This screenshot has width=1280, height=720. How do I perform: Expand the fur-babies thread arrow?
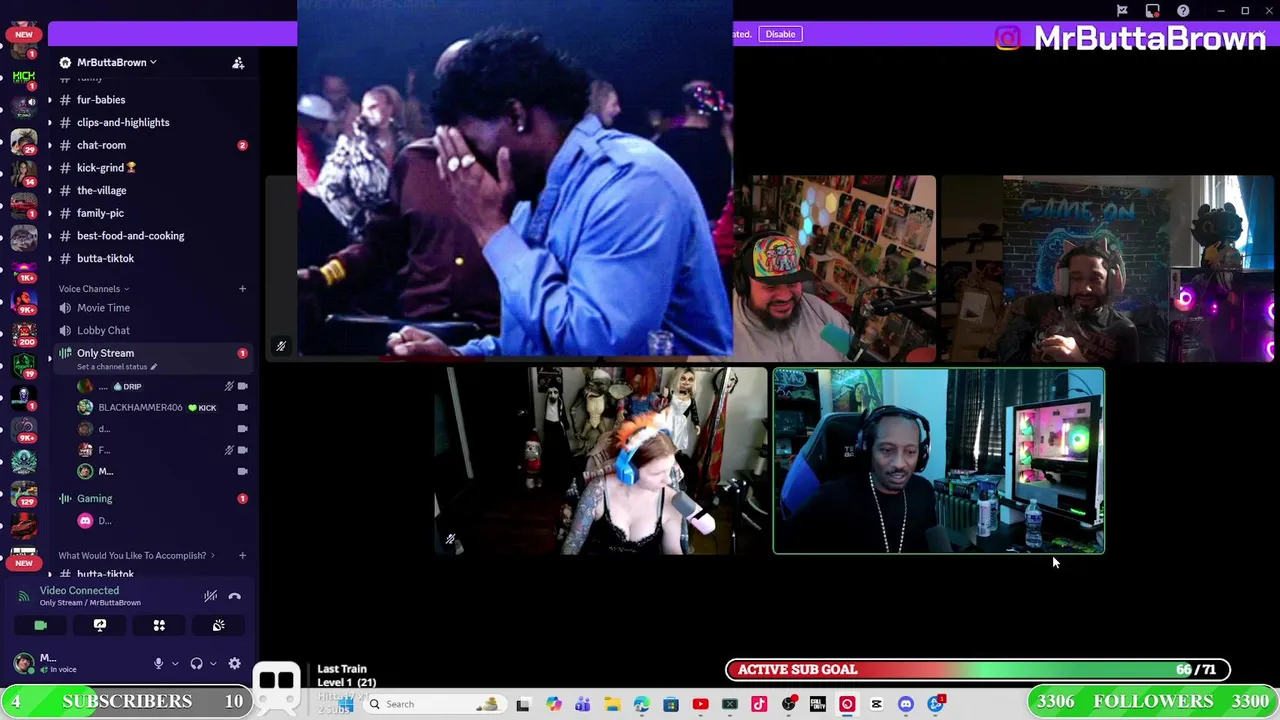(x=50, y=100)
